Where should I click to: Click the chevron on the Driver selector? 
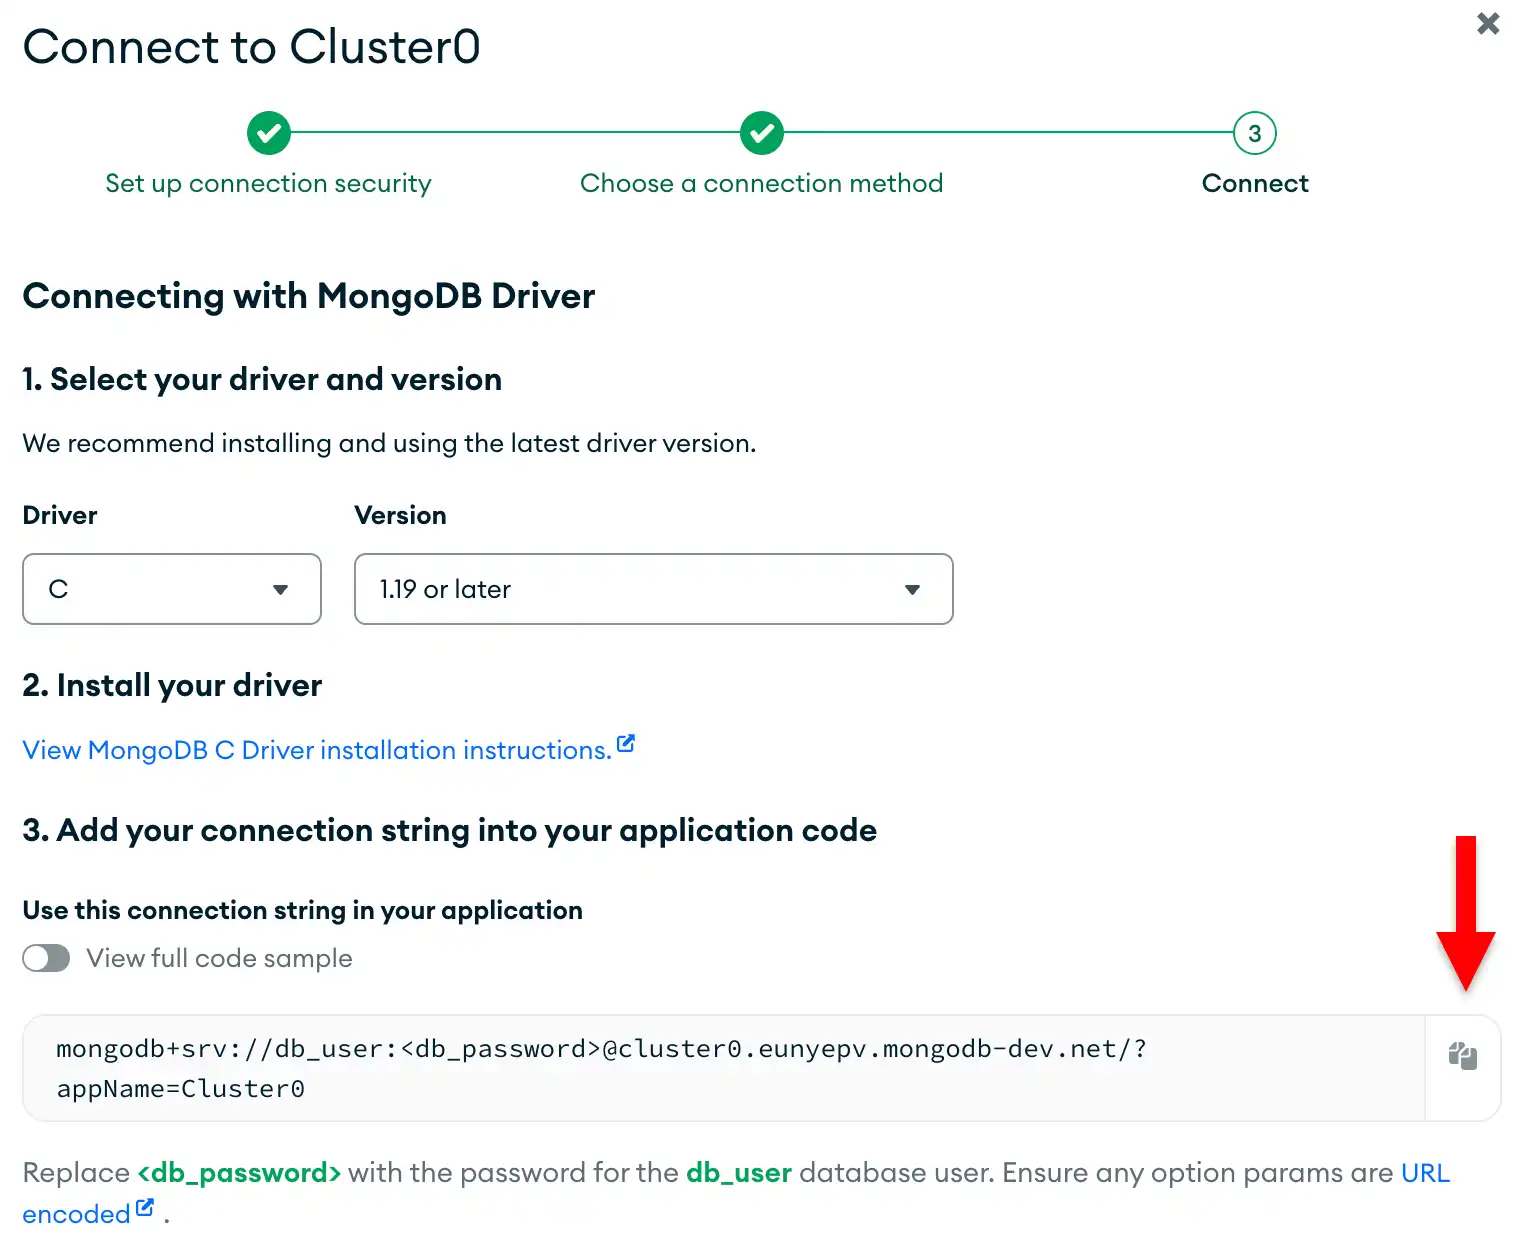(281, 589)
